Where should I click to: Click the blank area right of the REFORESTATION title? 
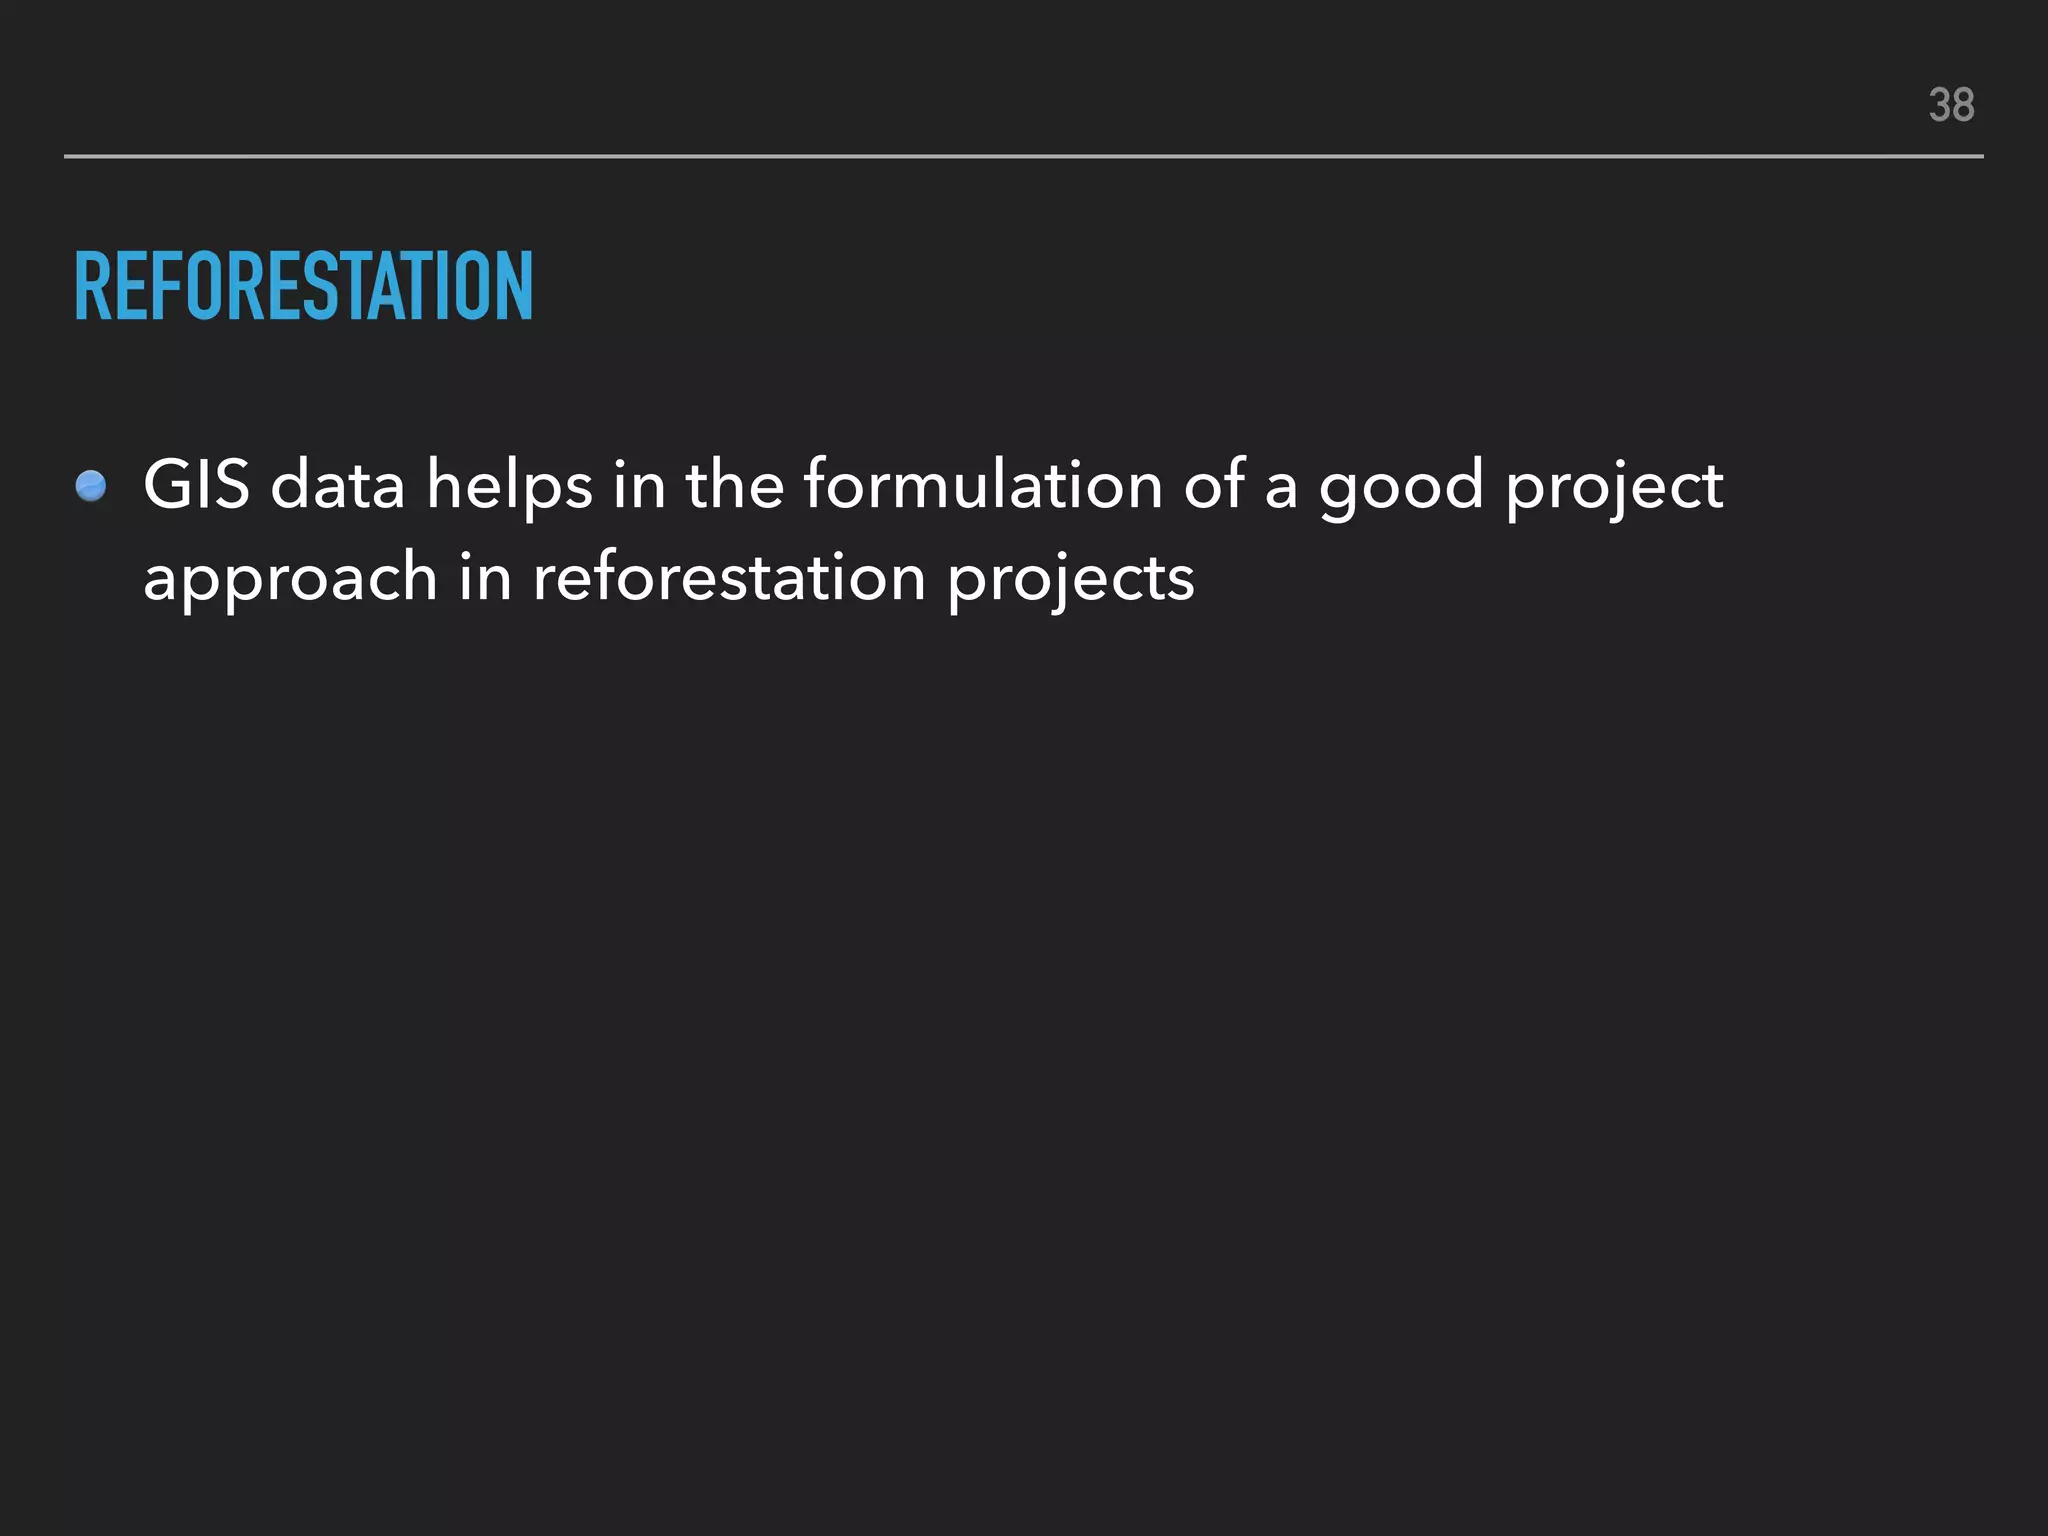tap(1250, 287)
